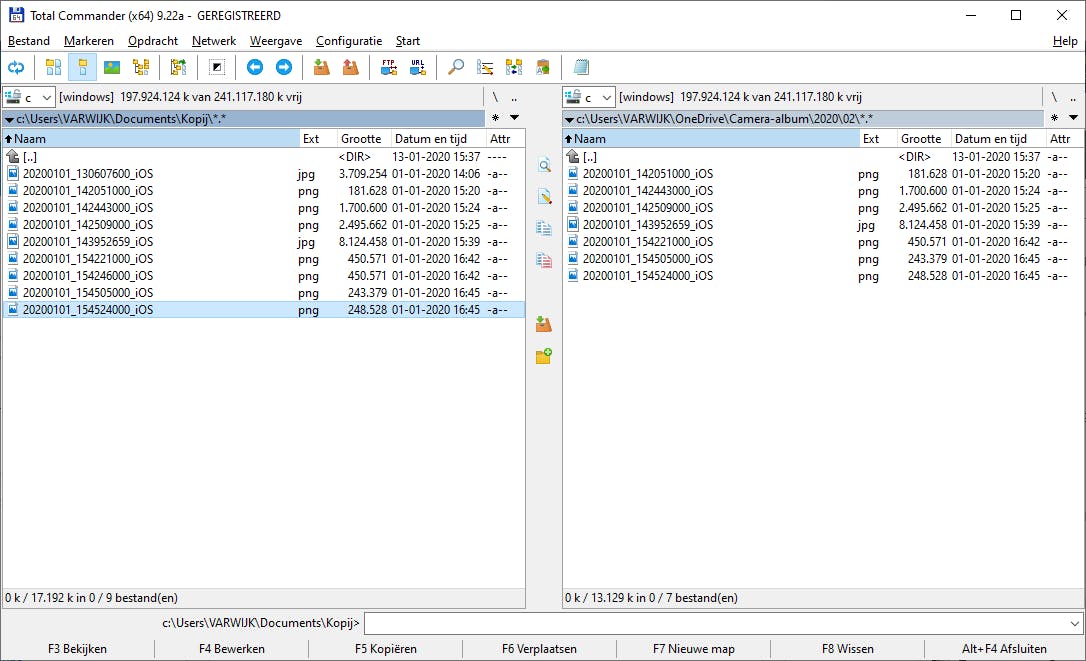Open left panel favorites asterisk button

click(x=495, y=118)
